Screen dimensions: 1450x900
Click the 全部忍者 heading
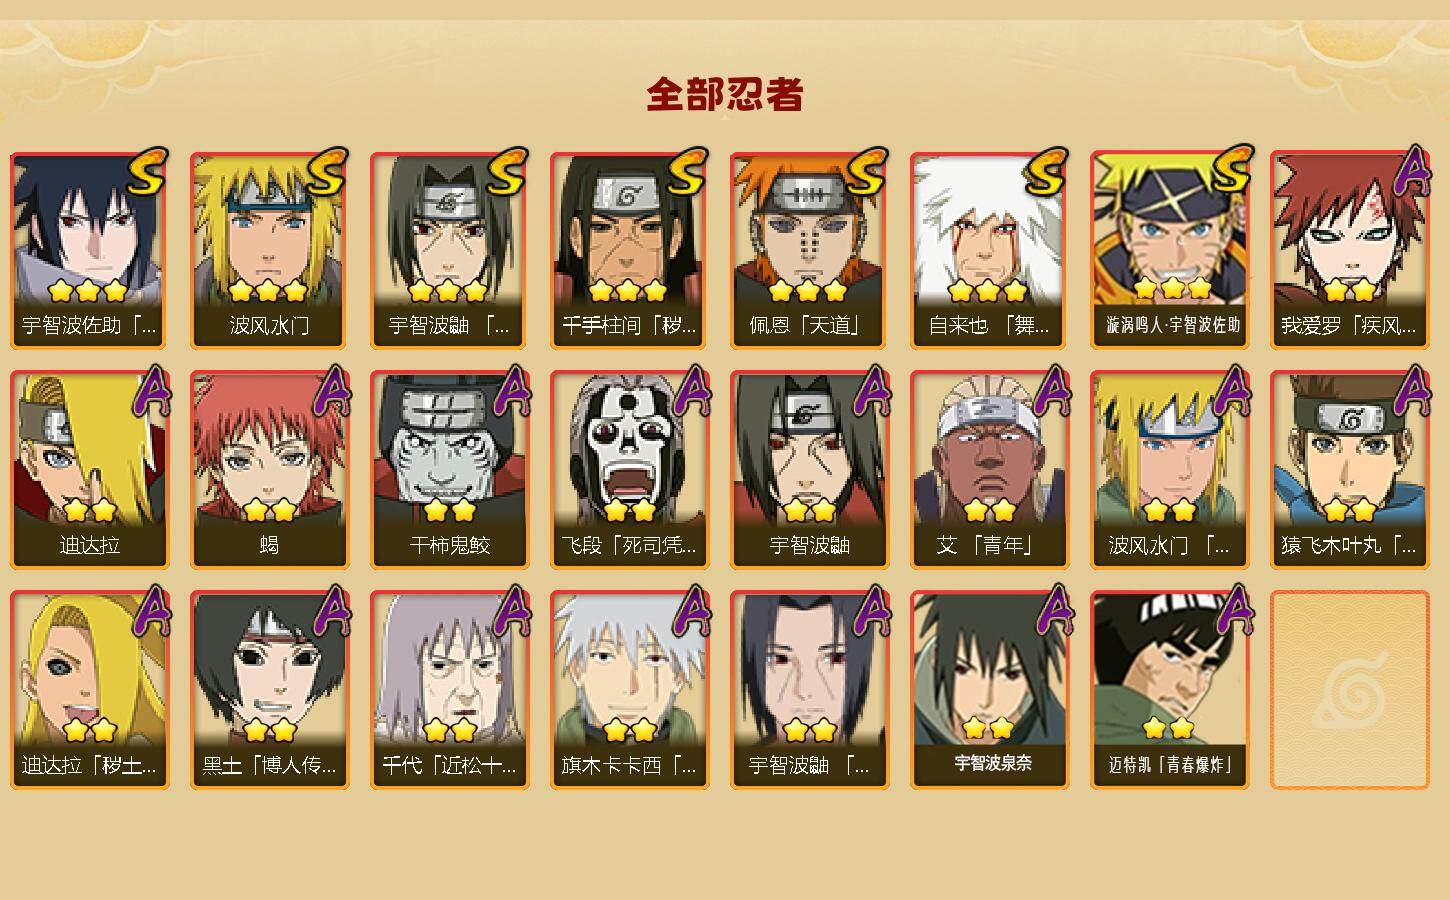pos(725,94)
